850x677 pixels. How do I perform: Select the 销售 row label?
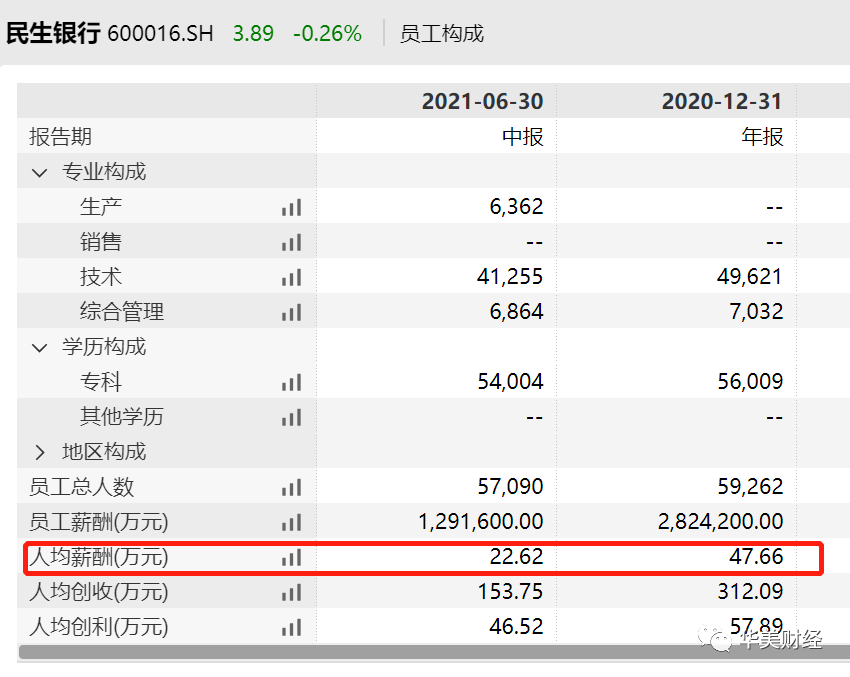101,242
